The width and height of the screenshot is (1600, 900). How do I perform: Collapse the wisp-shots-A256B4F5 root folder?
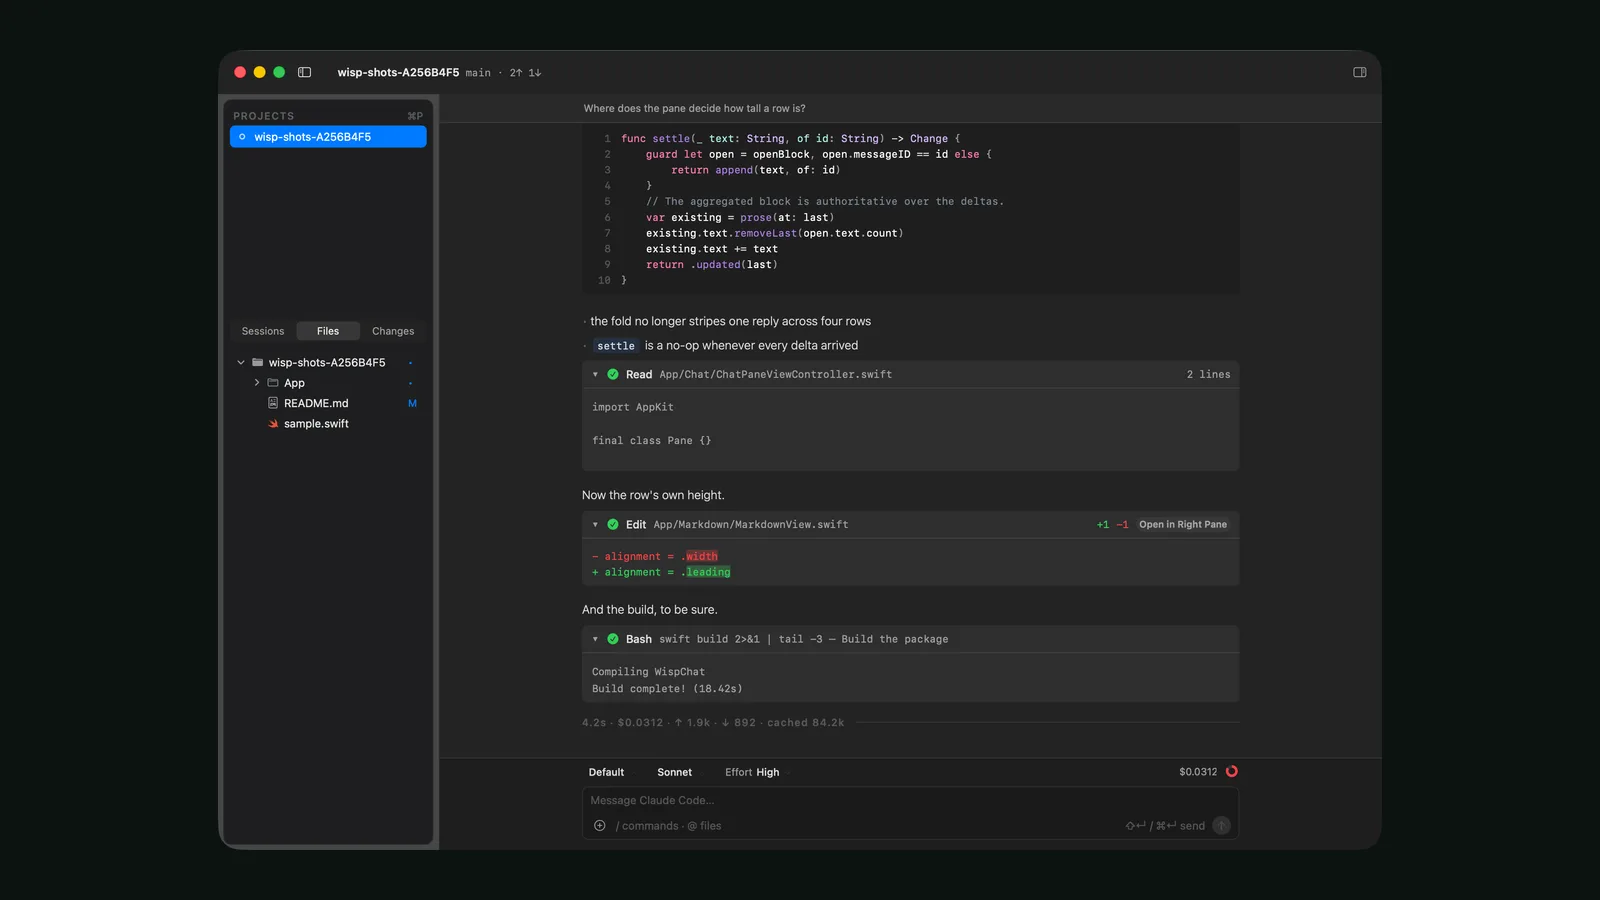coord(241,362)
